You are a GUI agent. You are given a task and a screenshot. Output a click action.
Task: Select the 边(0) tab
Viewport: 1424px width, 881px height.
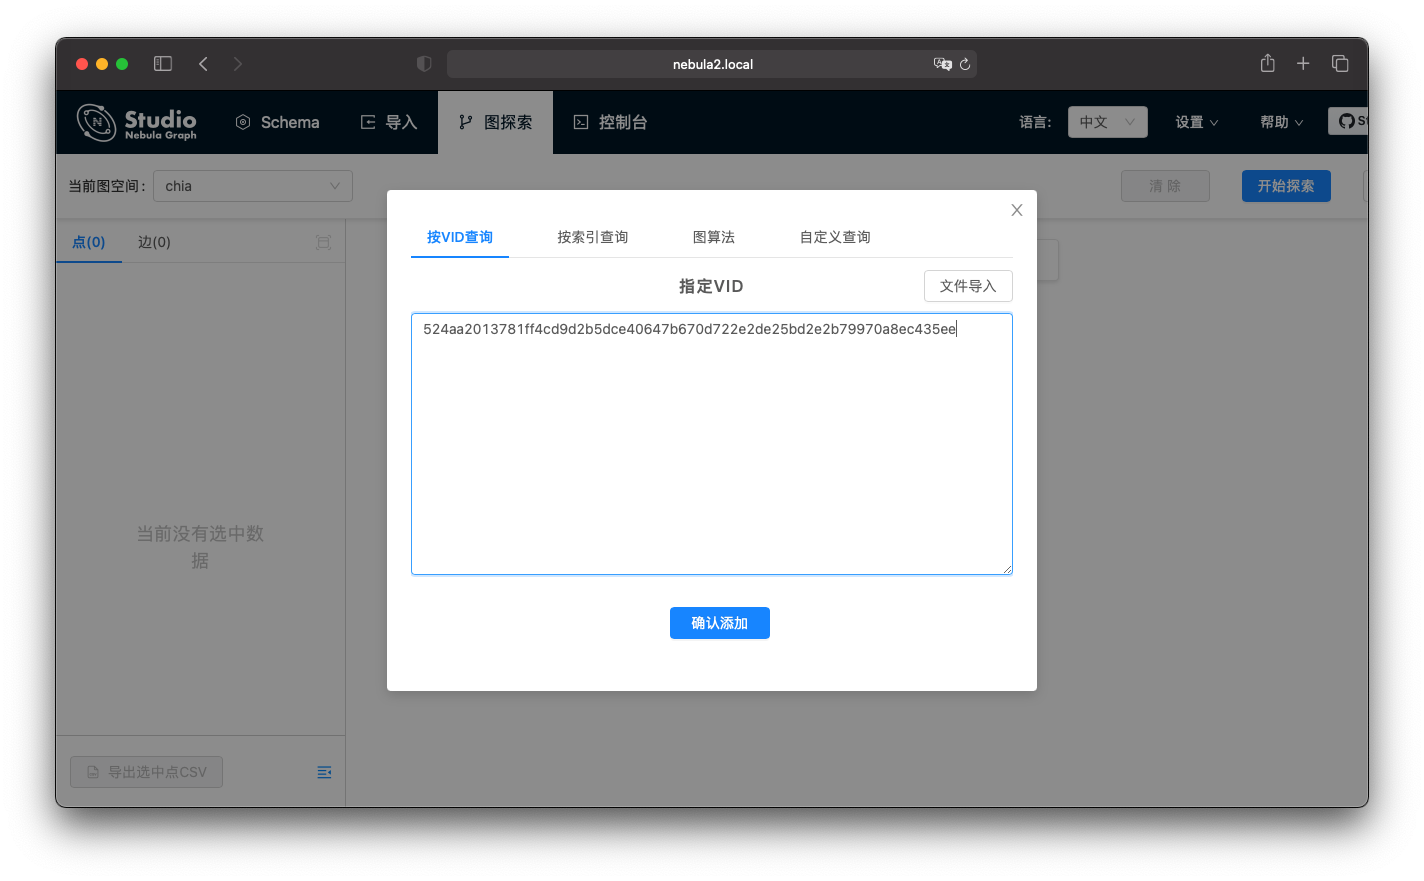pos(154,242)
